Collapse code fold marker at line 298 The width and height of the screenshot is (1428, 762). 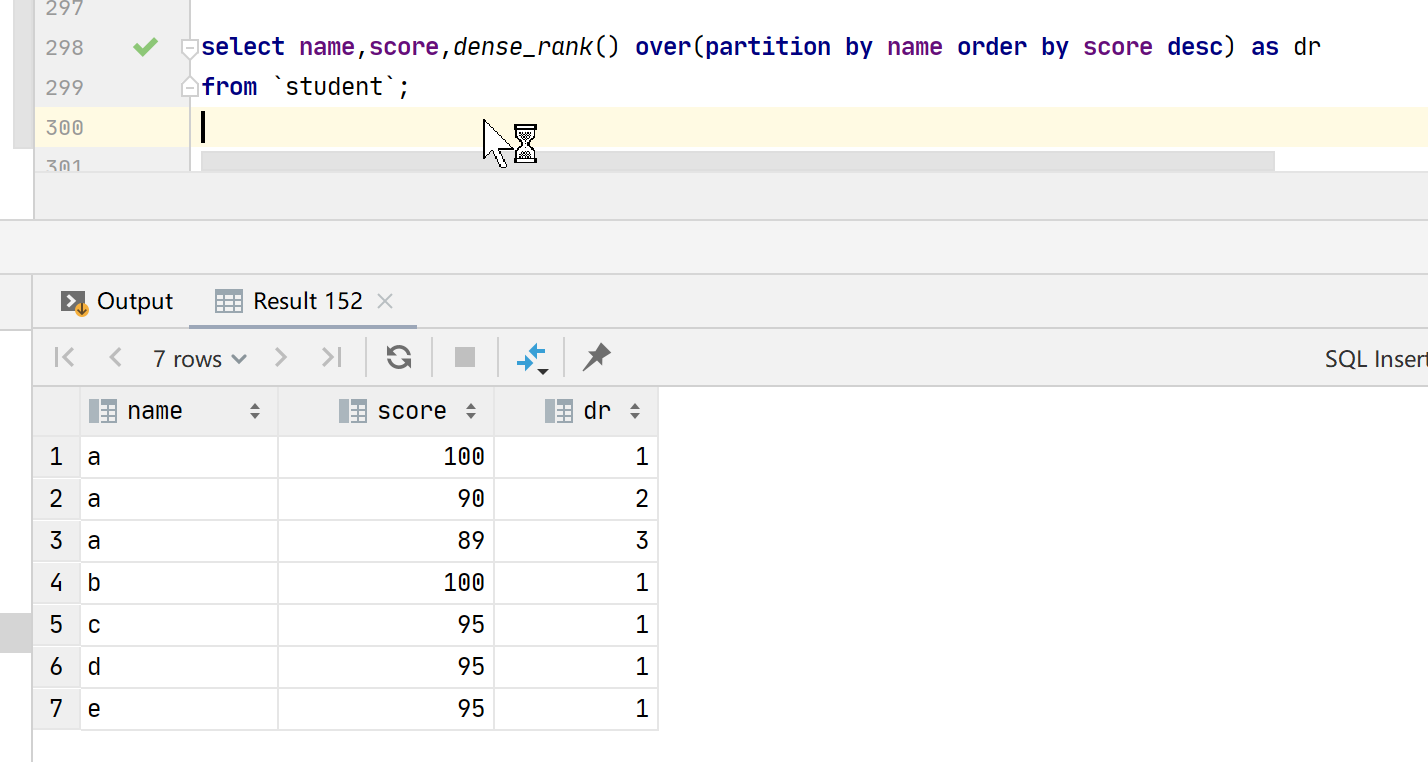click(189, 48)
